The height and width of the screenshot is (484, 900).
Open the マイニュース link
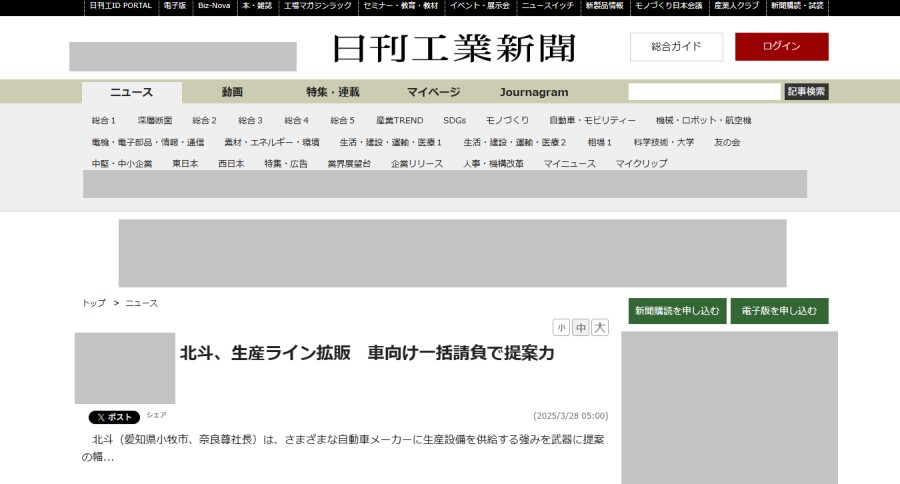(x=570, y=164)
